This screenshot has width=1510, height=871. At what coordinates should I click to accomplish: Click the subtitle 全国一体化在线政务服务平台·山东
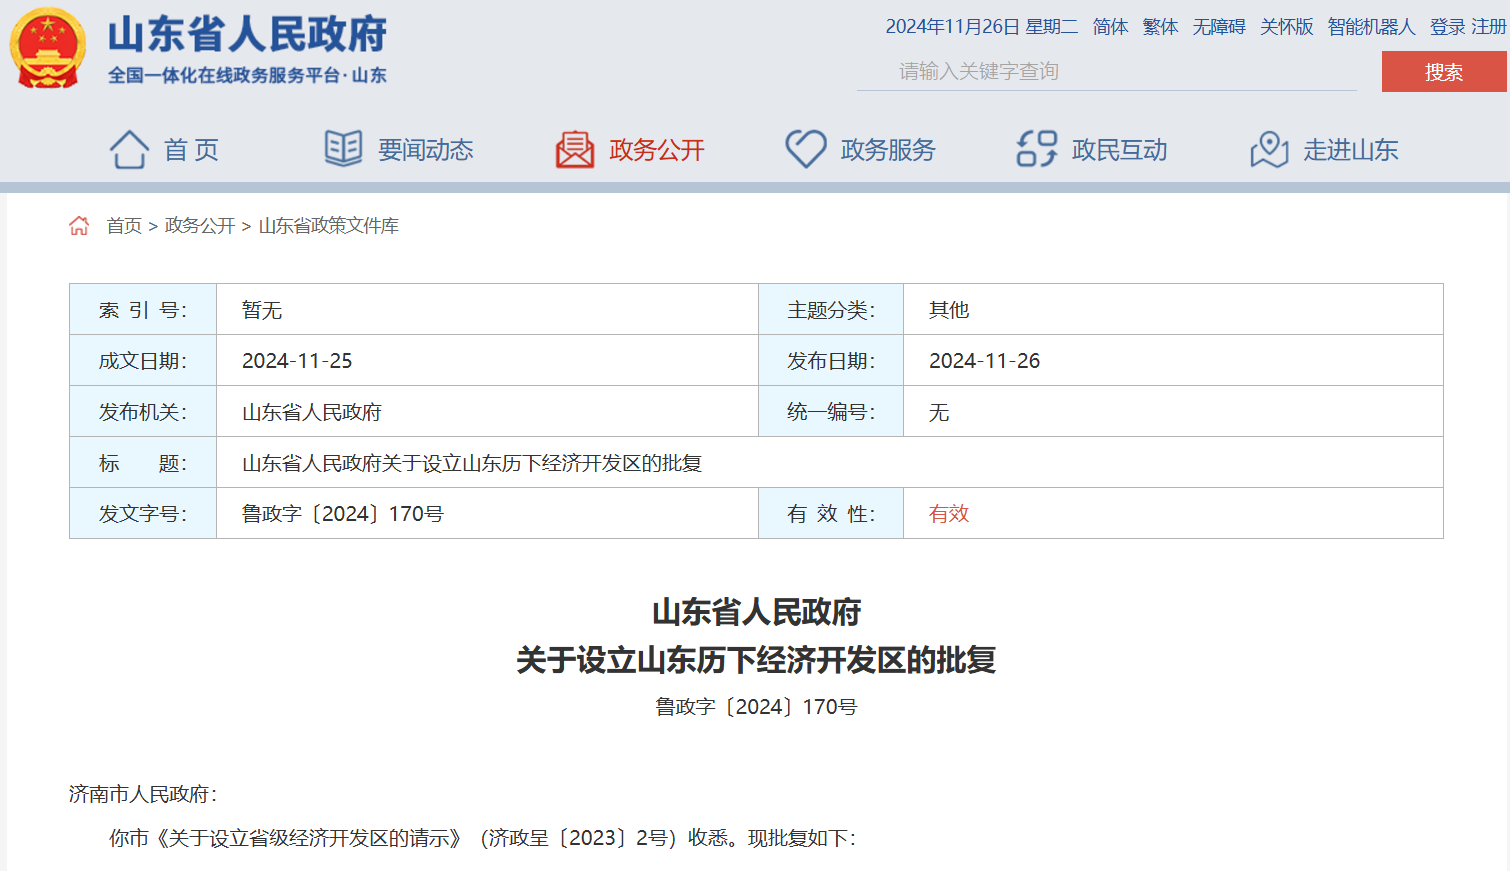pos(247,75)
